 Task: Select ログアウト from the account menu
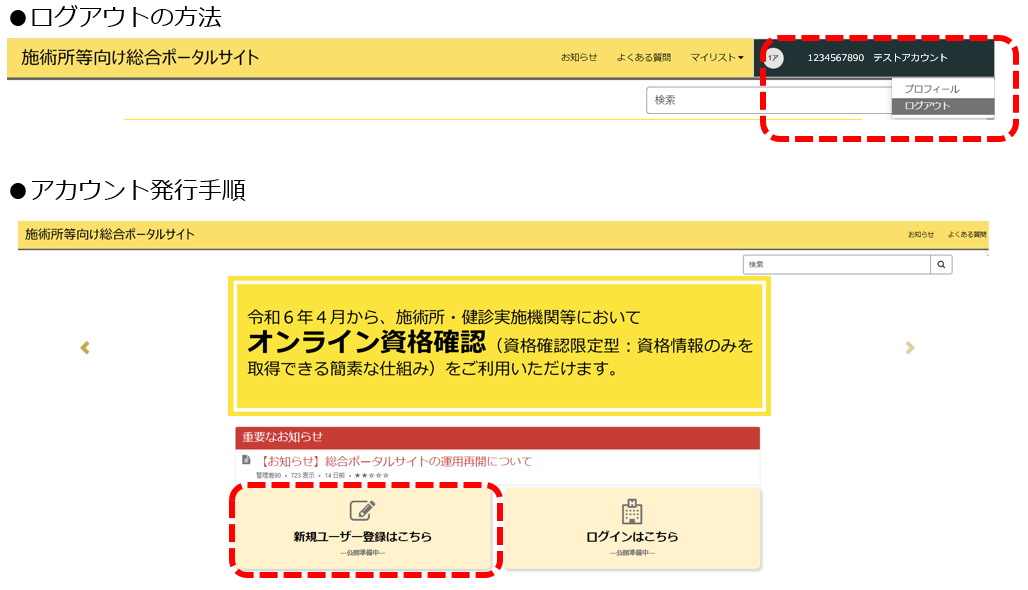coord(927,106)
